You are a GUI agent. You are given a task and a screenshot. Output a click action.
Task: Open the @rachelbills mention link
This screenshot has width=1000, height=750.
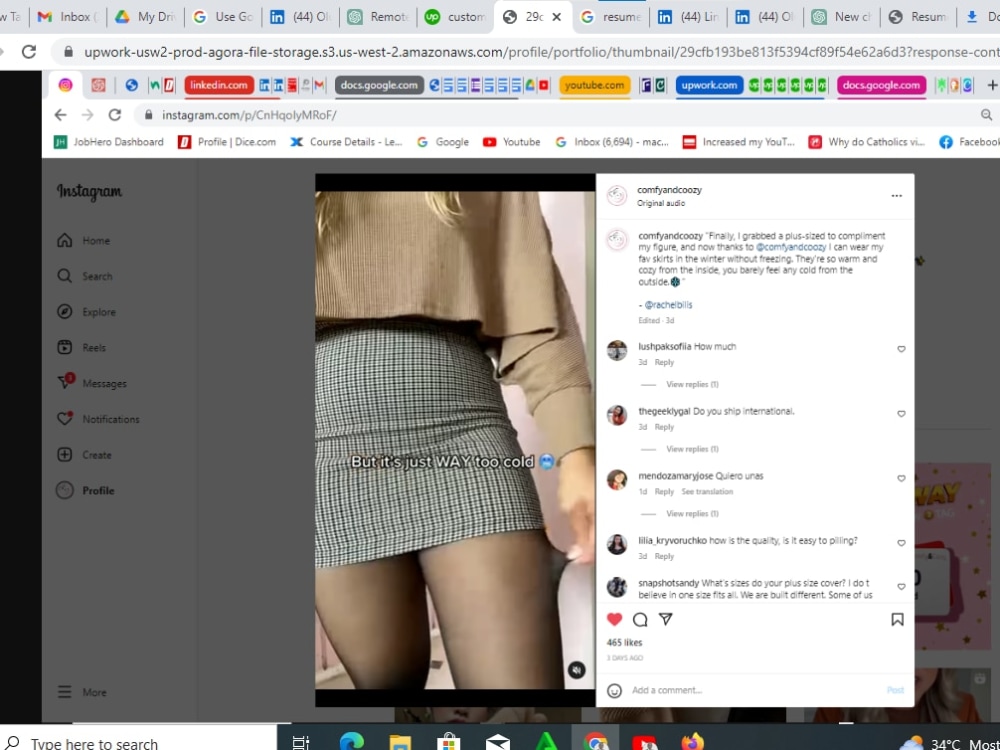[668, 305]
